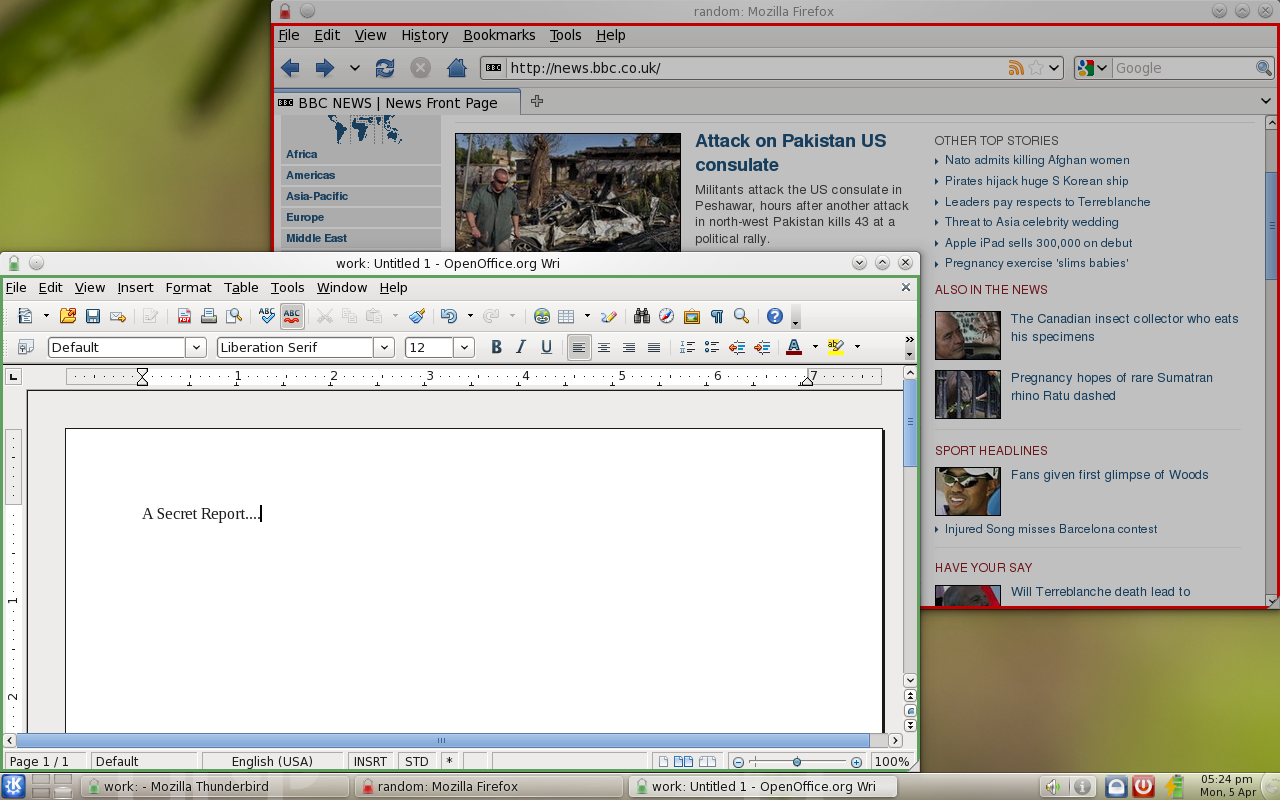The width and height of the screenshot is (1280, 800).
Task: Save the document with the floppy icon
Action: (x=93, y=316)
